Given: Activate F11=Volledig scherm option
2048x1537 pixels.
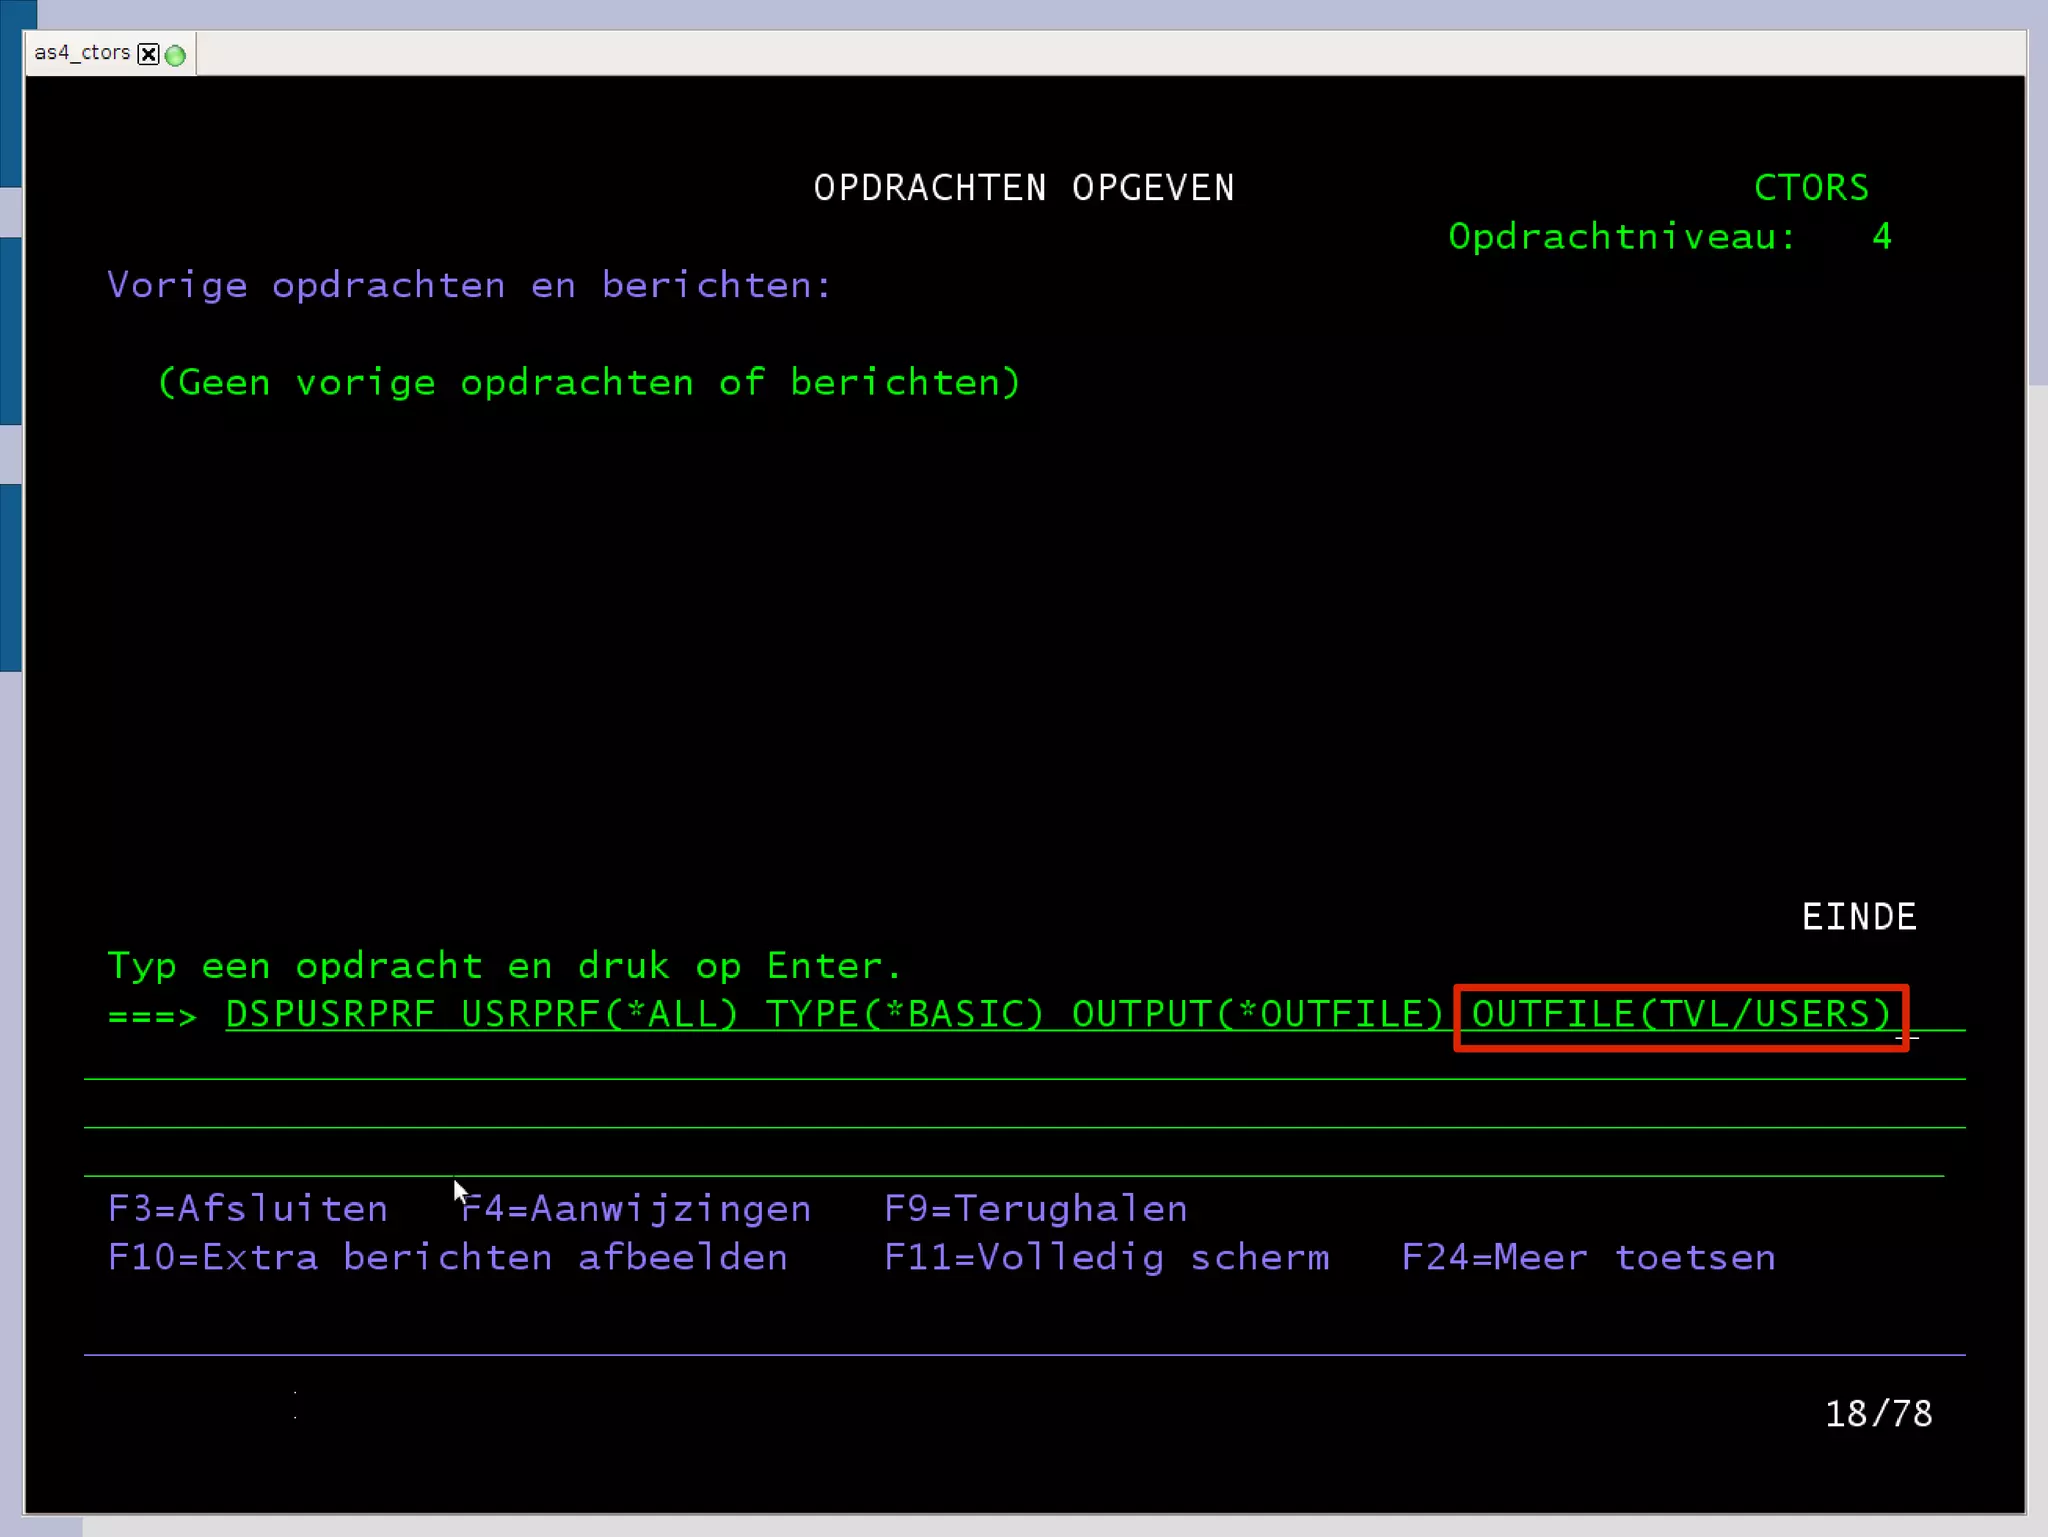Looking at the screenshot, I should click(1107, 1257).
